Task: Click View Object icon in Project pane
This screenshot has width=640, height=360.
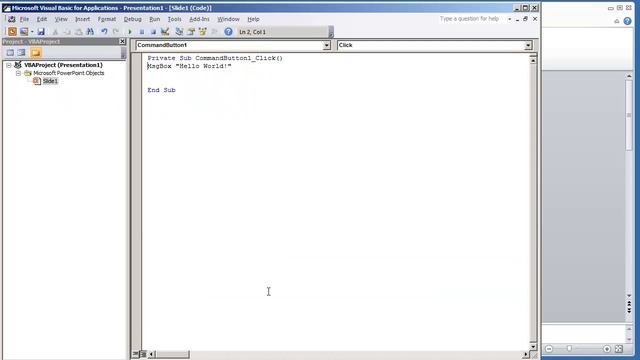Action: pyautogui.click(x=21, y=53)
